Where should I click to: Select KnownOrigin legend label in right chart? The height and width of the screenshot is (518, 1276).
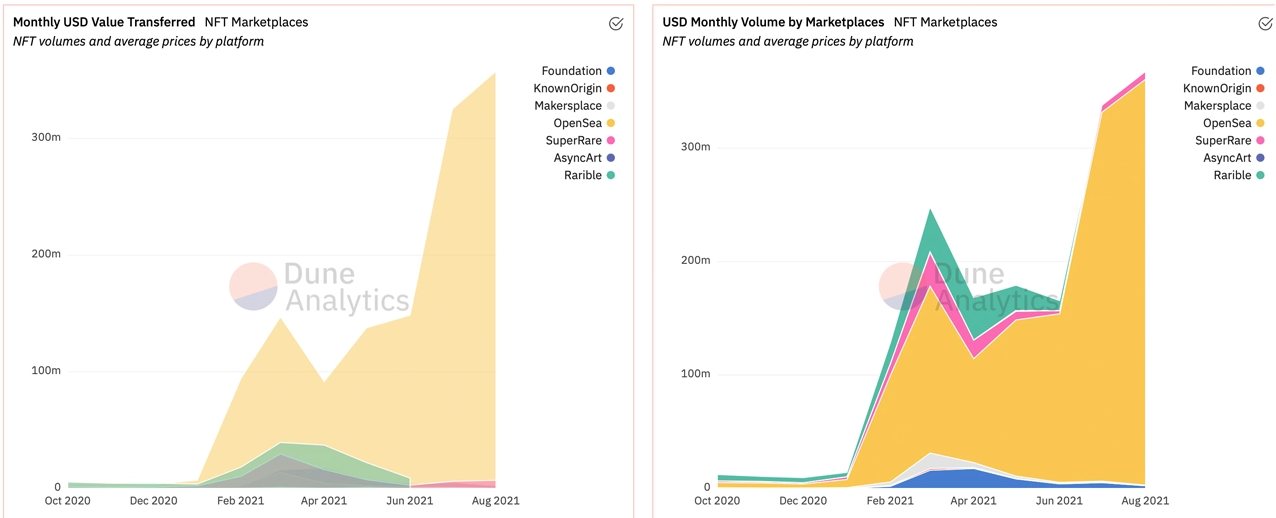[x=1218, y=88]
